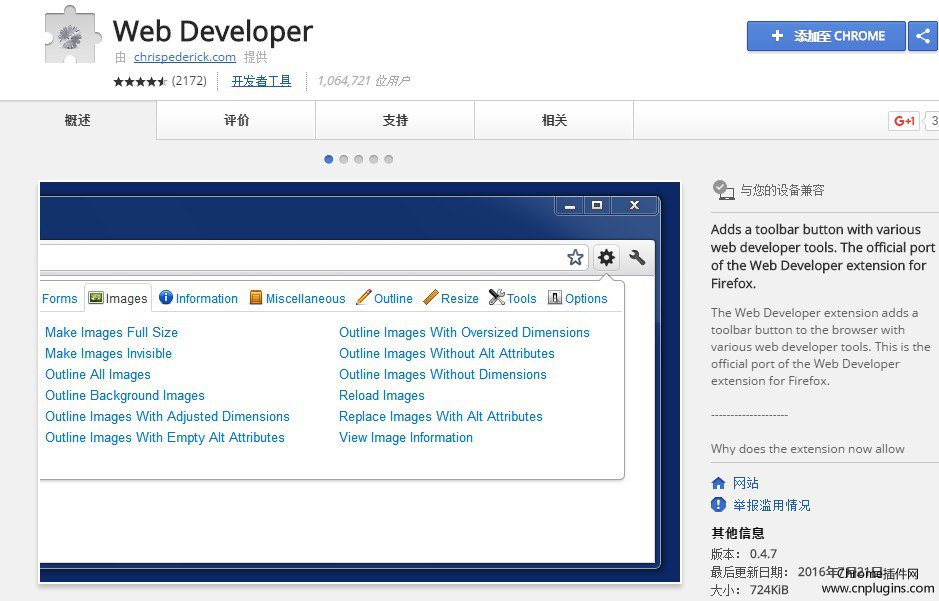Click the 添加至 CHROME button

(x=826, y=36)
